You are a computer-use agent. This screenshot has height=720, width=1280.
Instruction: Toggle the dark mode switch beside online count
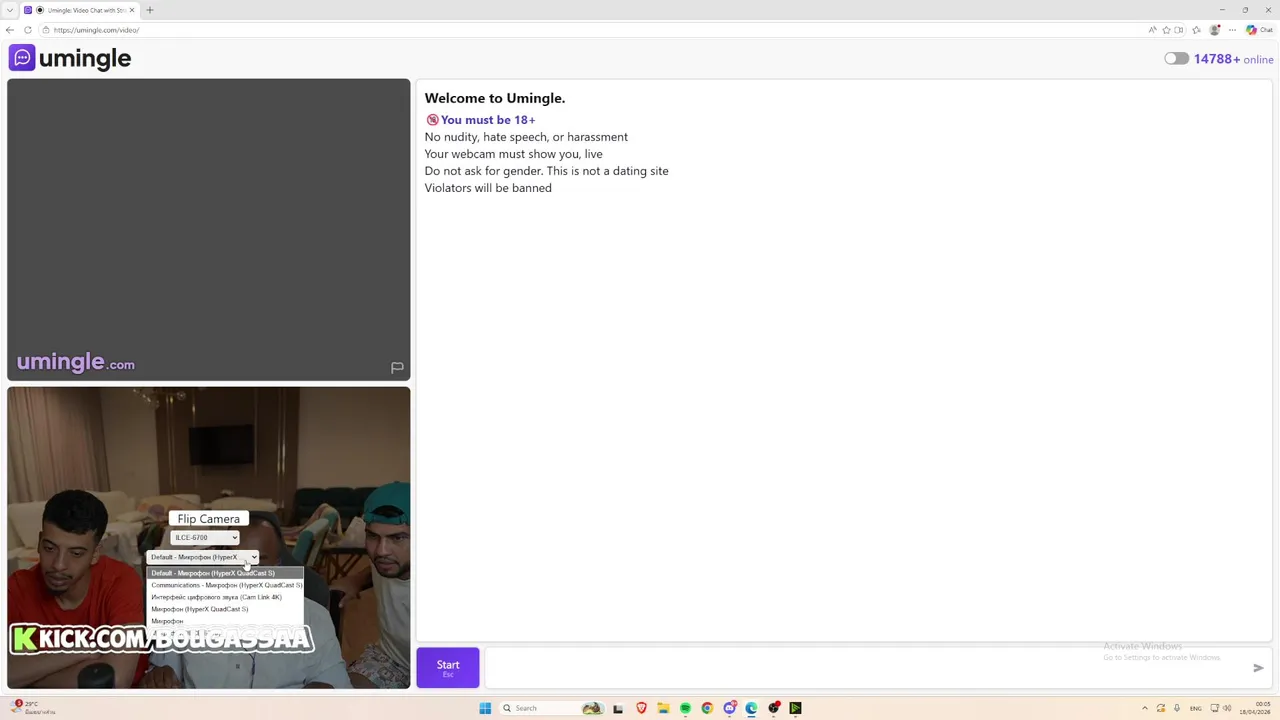(1176, 59)
